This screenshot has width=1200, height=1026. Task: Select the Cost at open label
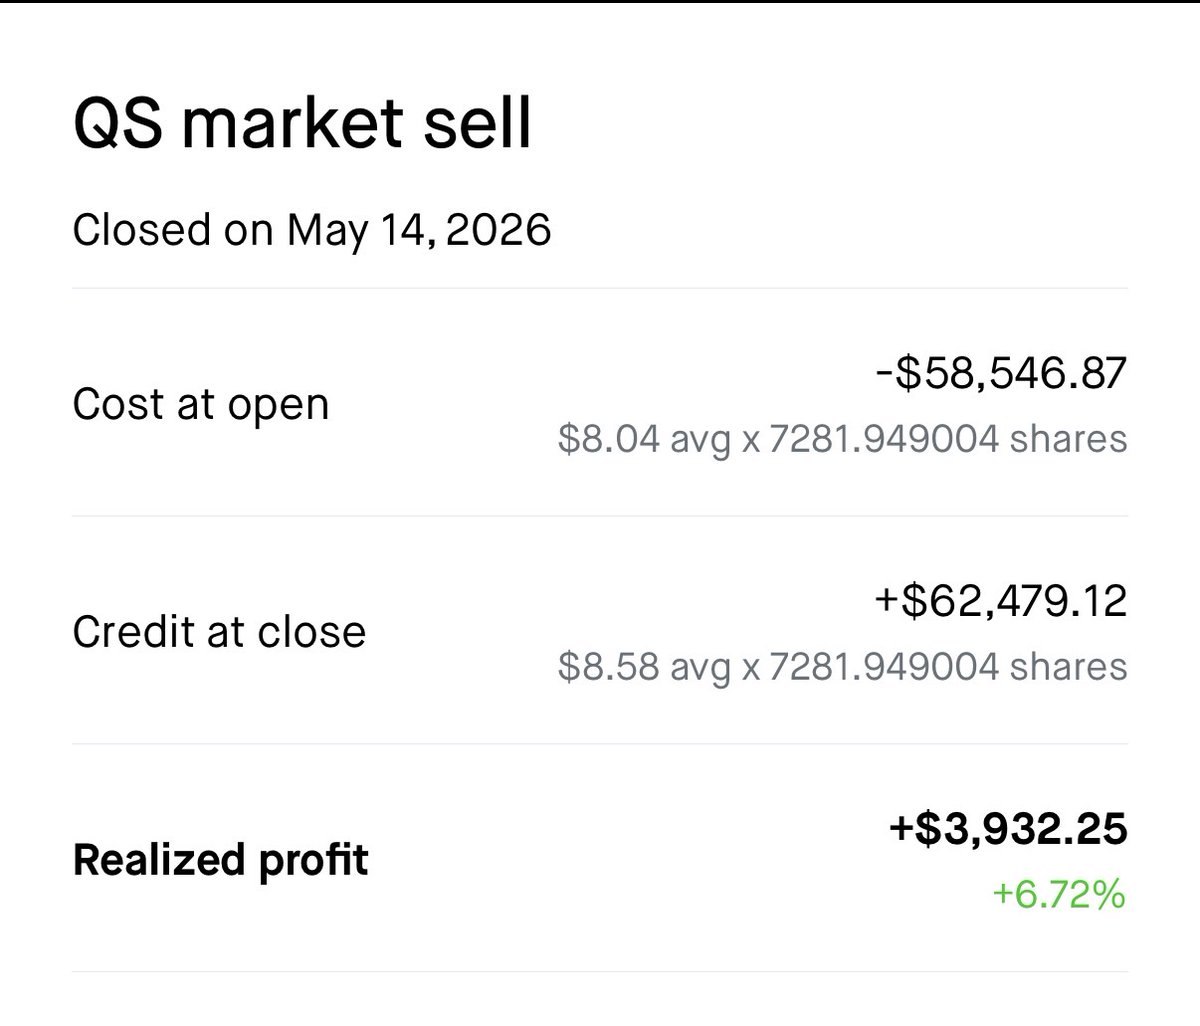coord(201,405)
